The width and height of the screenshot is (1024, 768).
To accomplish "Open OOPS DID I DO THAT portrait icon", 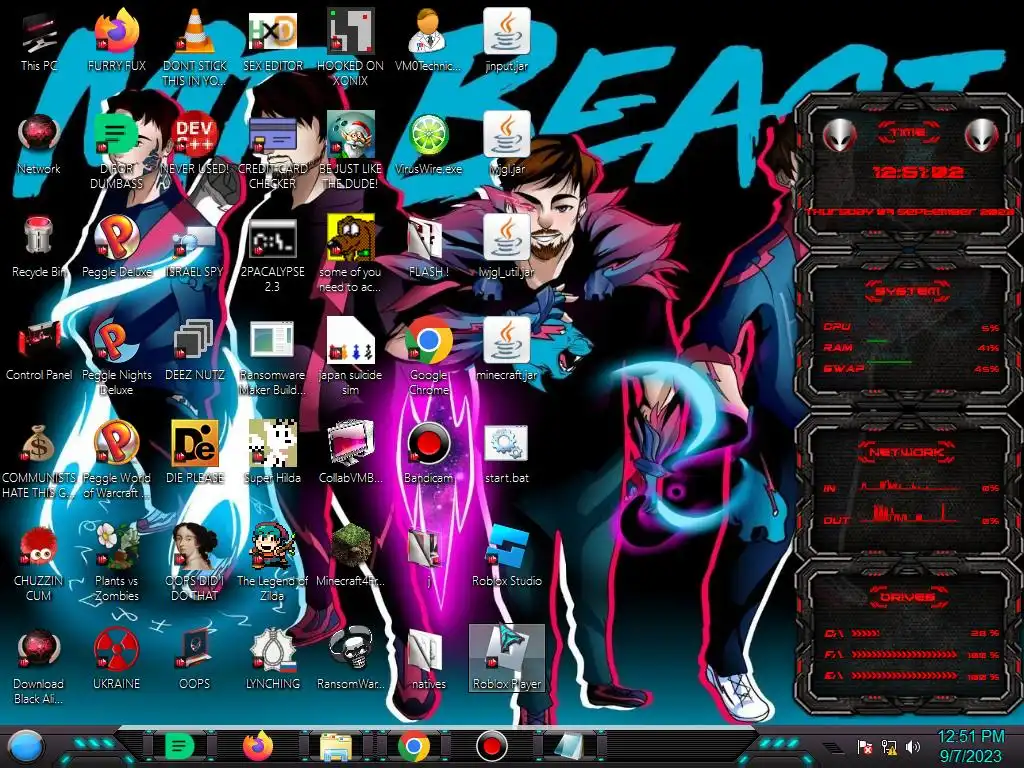I will (x=195, y=563).
